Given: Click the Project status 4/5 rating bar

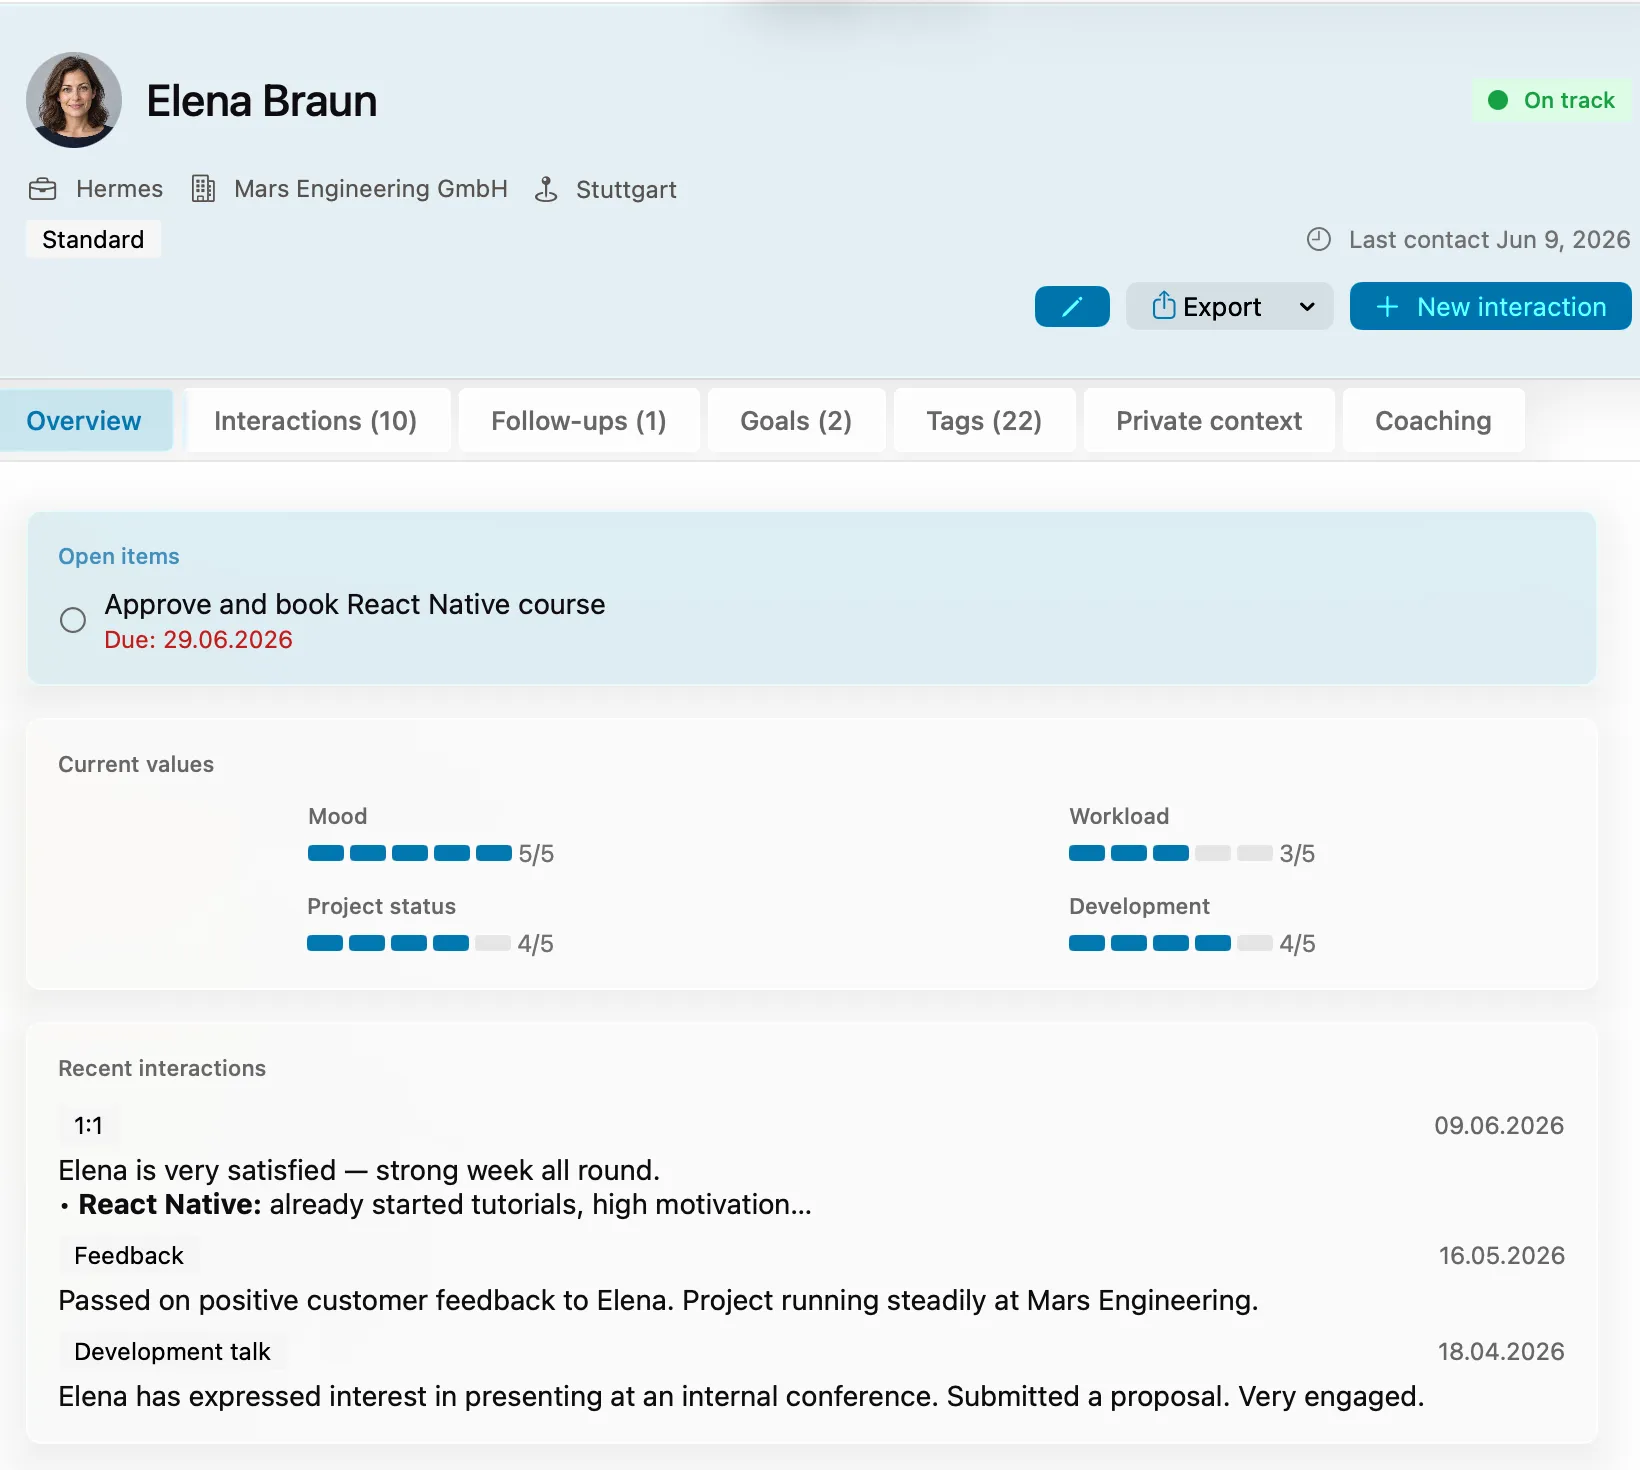Looking at the screenshot, I should coord(409,943).
